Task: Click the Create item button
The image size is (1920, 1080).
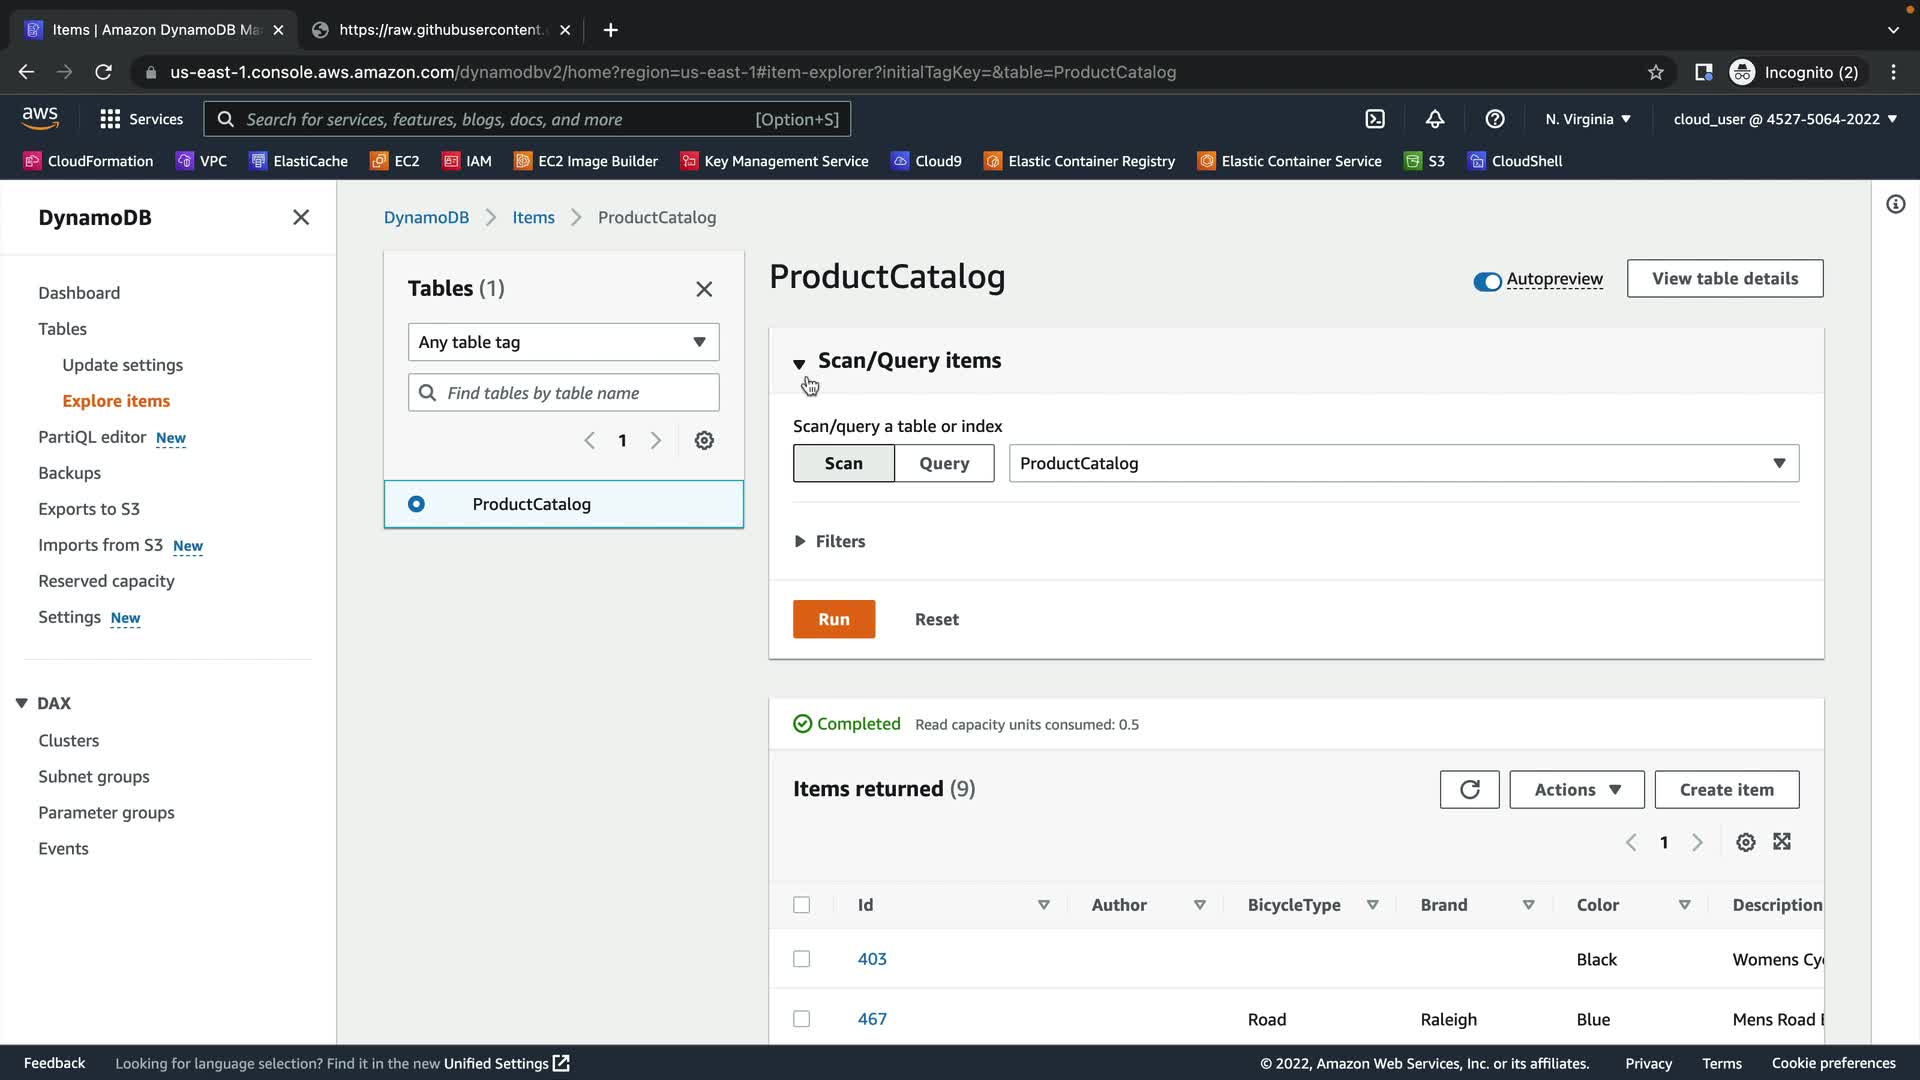Action: point(1726,790)
